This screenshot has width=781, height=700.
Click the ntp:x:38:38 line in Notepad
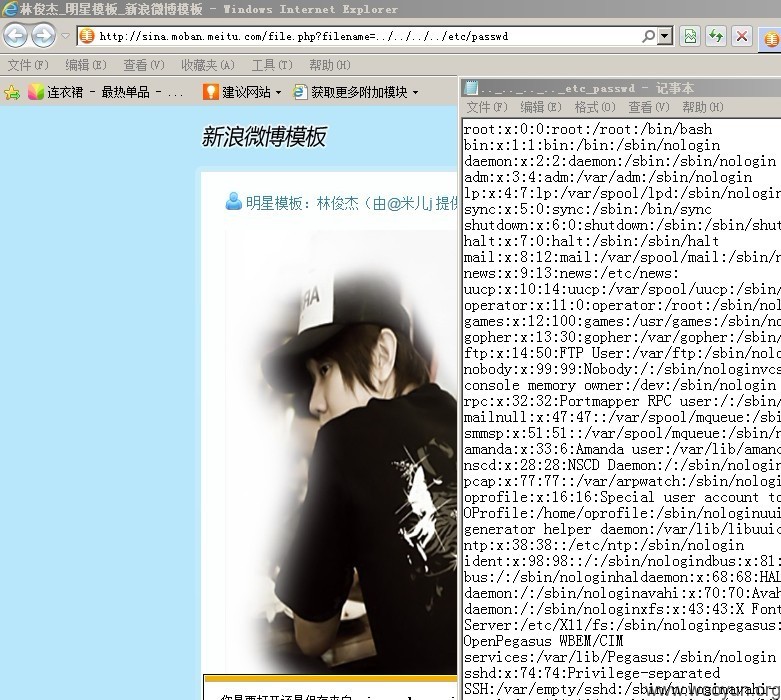click(604, 545)
